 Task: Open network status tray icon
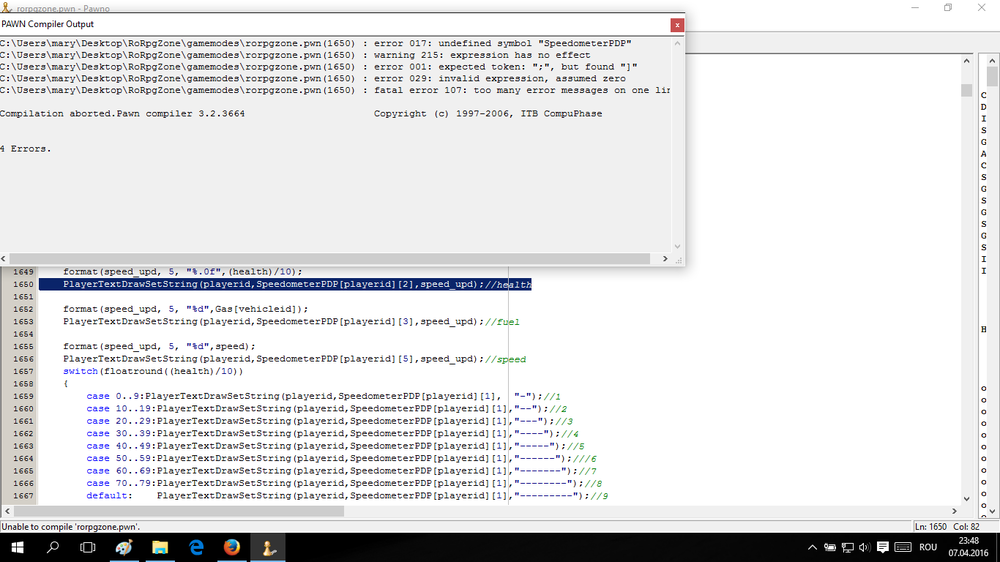click(848, 547)
